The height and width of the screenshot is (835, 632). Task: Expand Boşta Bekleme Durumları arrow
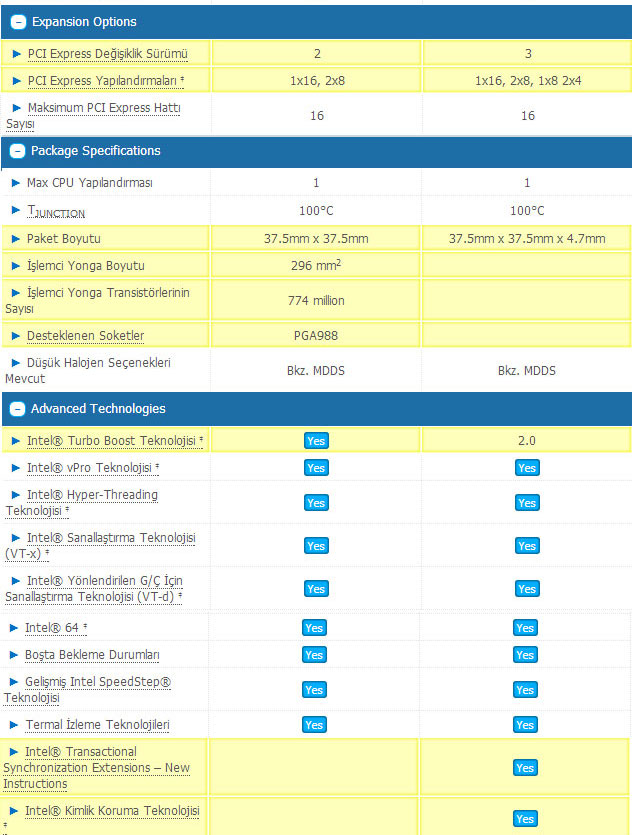click(x=14, y=655)
